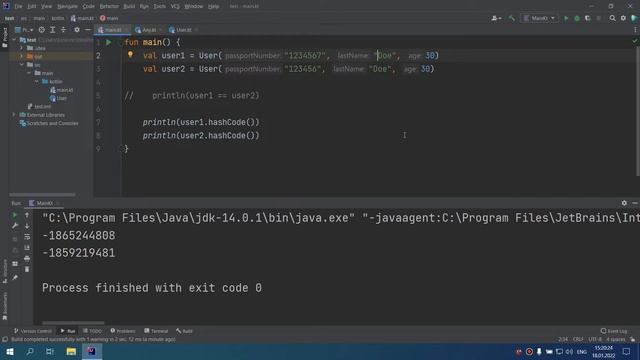Collapse the src folder

point(22,64)
